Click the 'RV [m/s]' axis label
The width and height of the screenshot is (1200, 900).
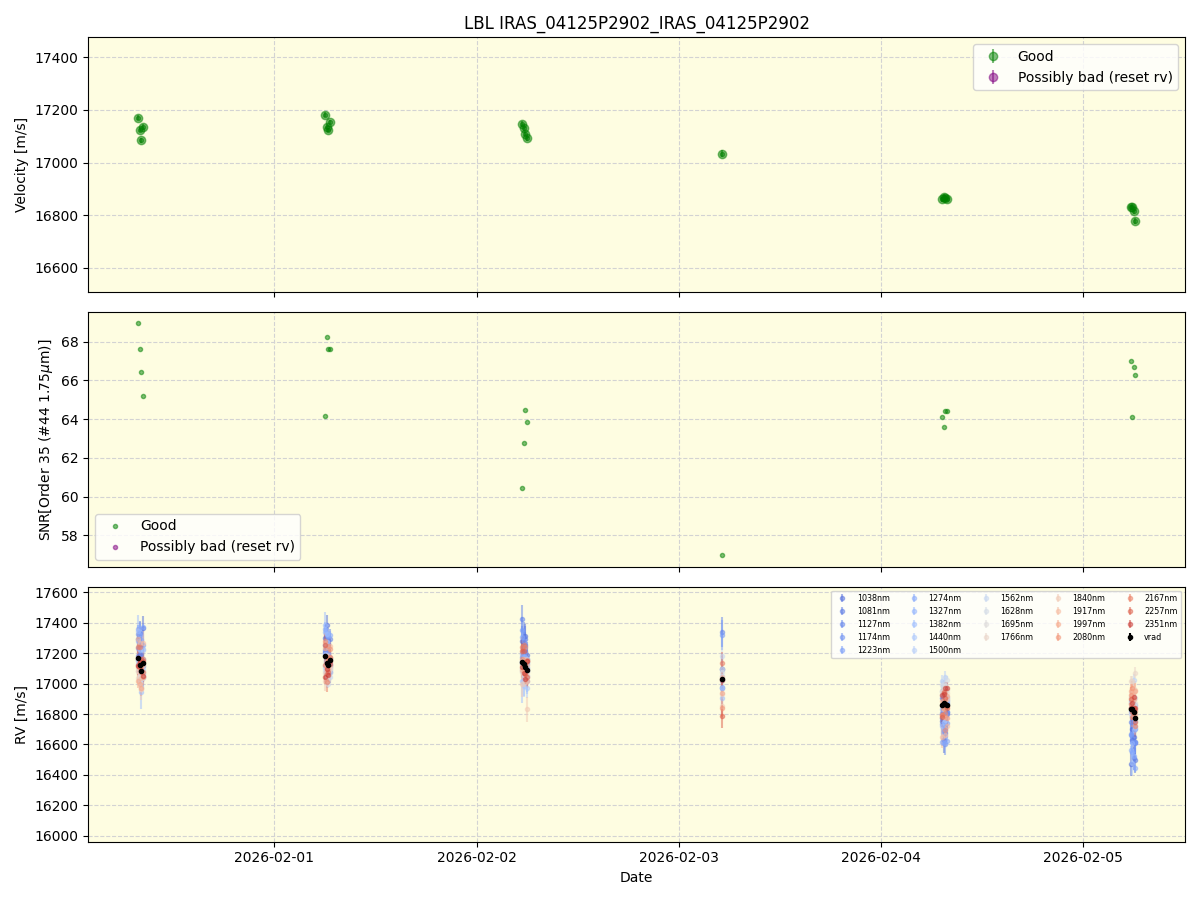coord(21,715)
